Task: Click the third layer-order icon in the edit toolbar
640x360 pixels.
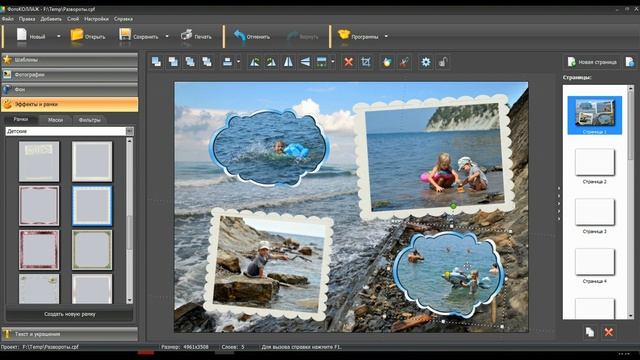Action: (x=190, y=62)
